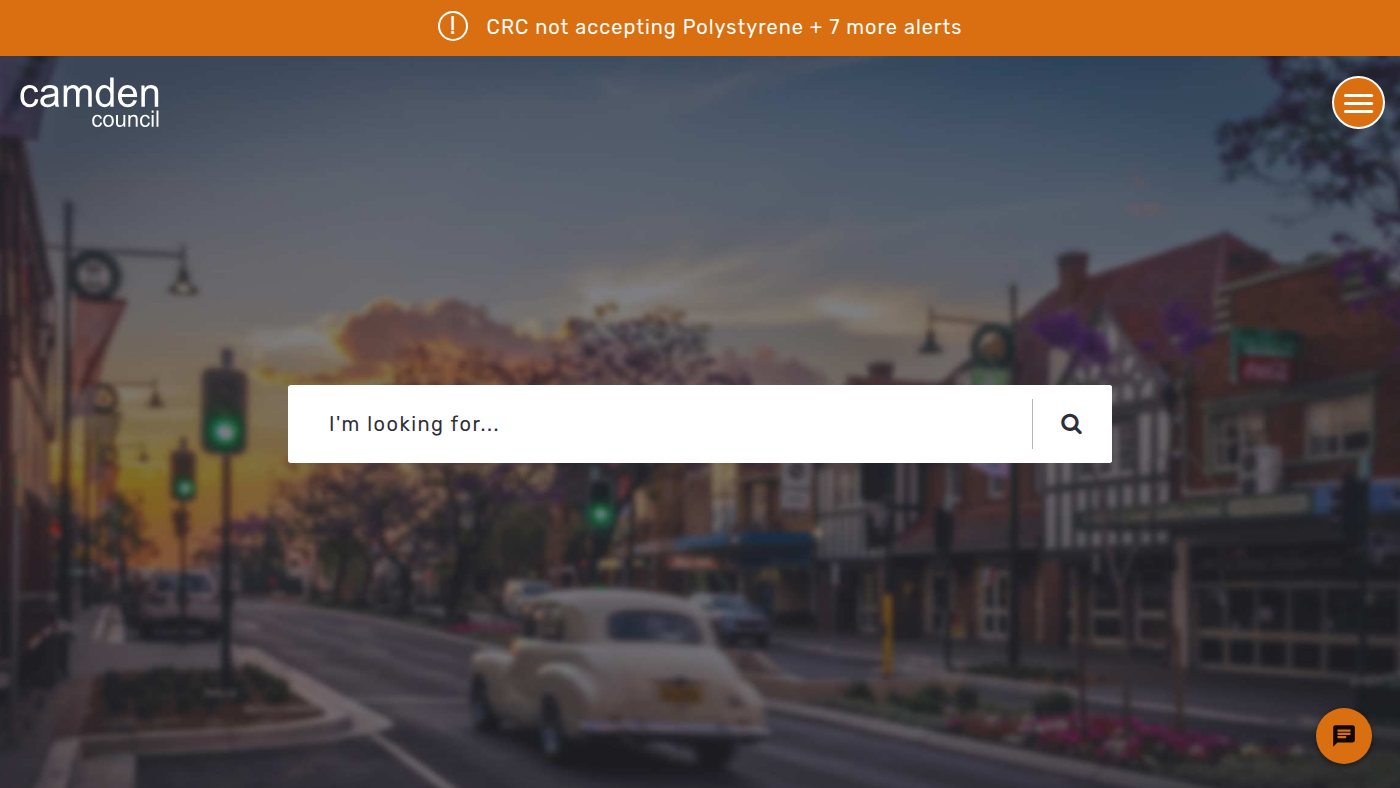This screenshot has height=788, width=1400.
Task: Open the CRC not accepting Polystyrene alert
Action: (x=724, y=27)
